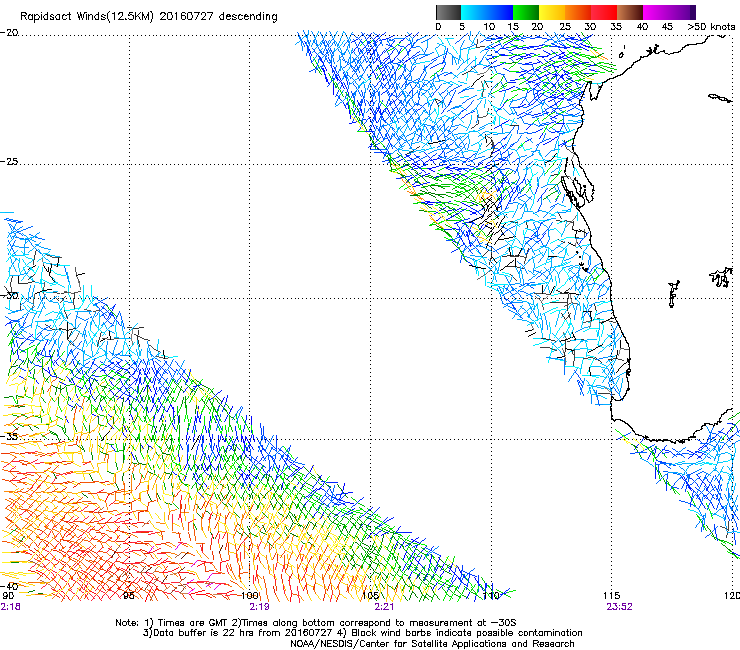Image resolution: width=740 pixels, height=650 pixels.
Task: Click the '-25' latitude axis label
Action: click(10, 161)
